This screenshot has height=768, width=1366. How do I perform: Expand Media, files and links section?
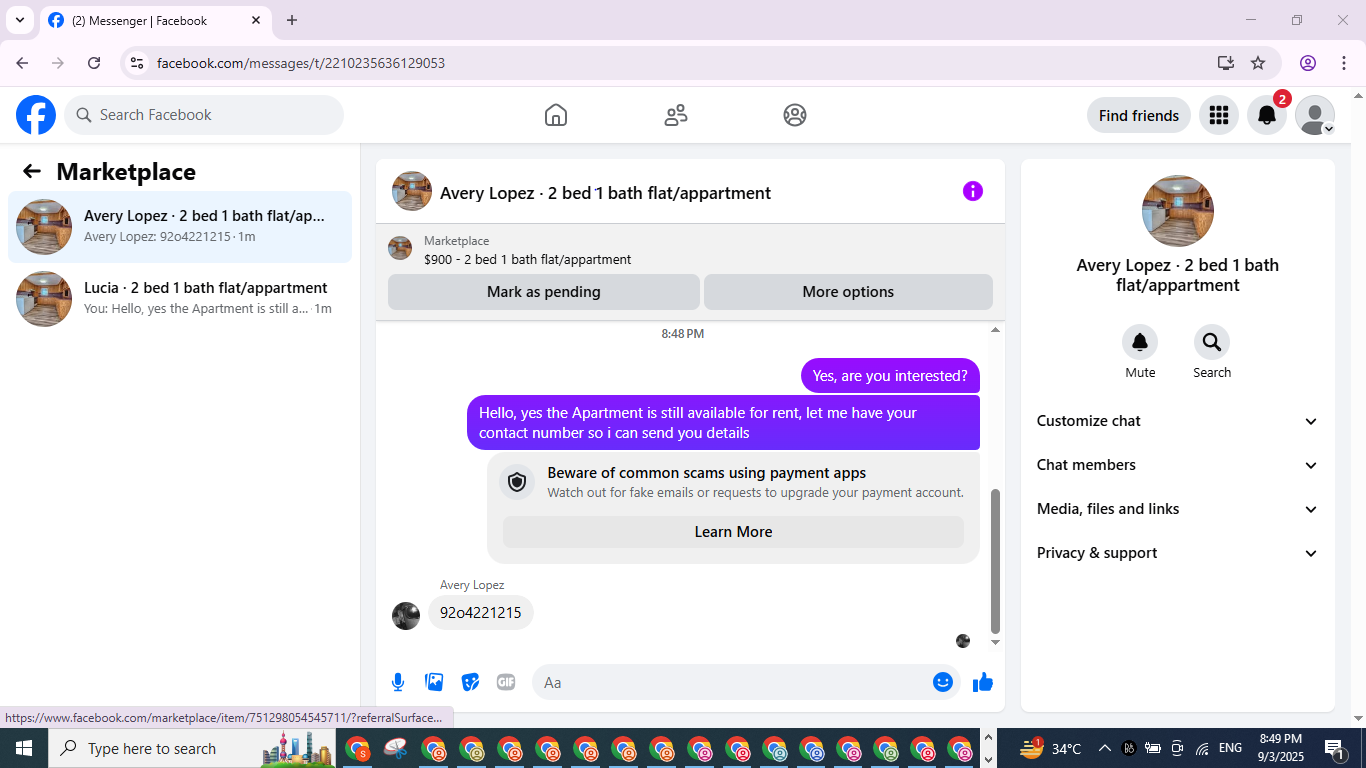tap(1178, 509)
